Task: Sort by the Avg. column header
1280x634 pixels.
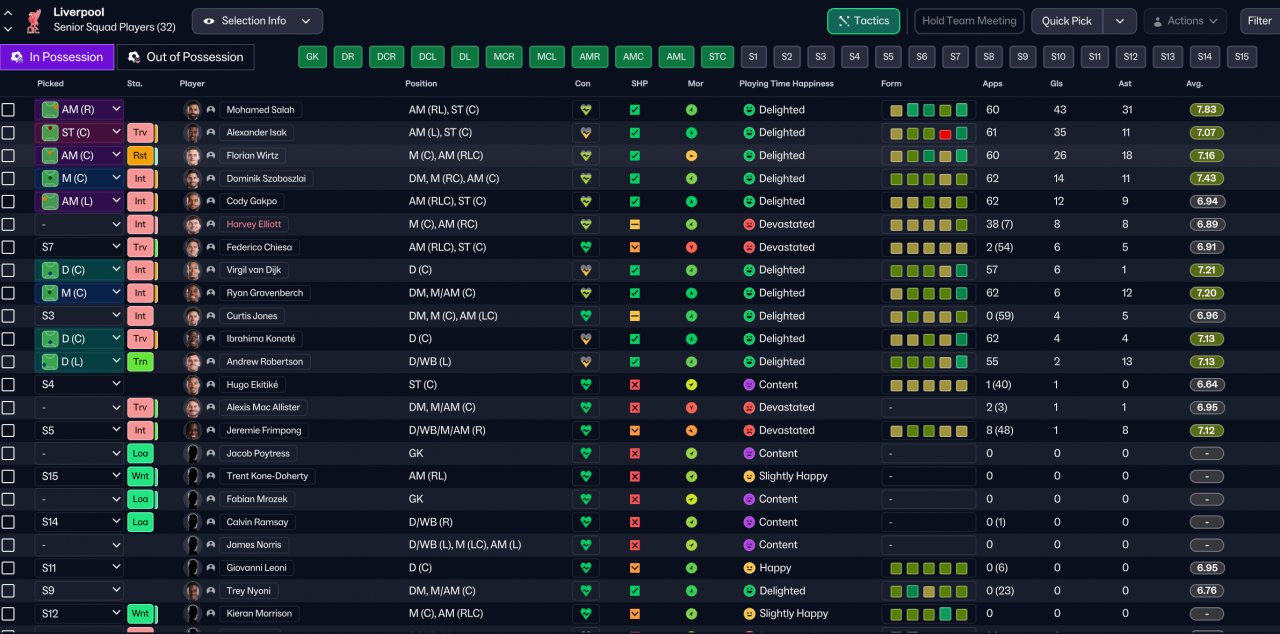Action: click(1194, 84)
